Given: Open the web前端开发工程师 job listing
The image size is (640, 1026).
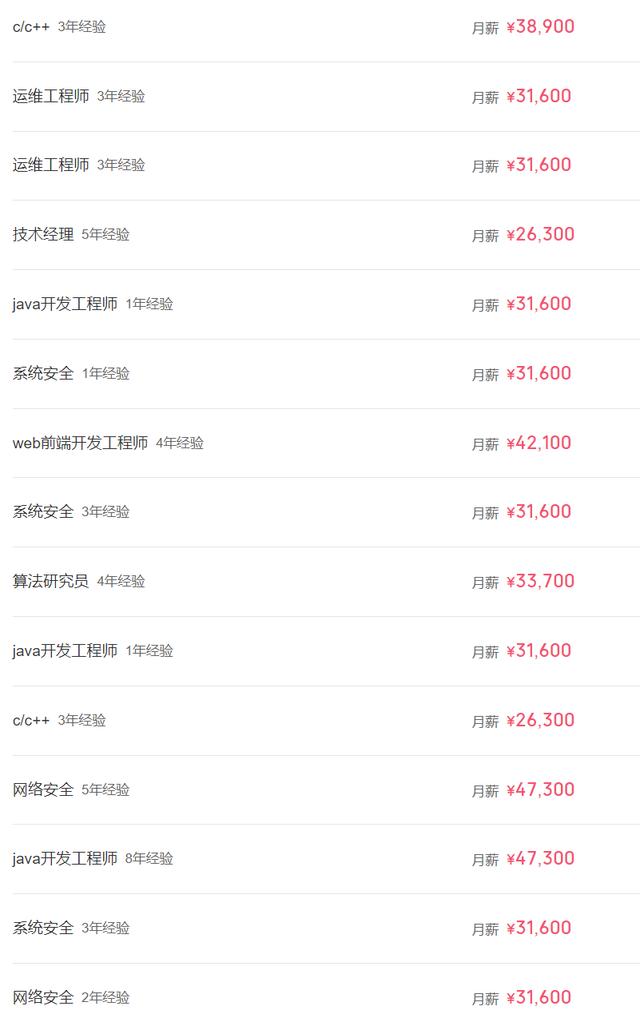Looking at the screenshot, I should click(x=80, y=443).
